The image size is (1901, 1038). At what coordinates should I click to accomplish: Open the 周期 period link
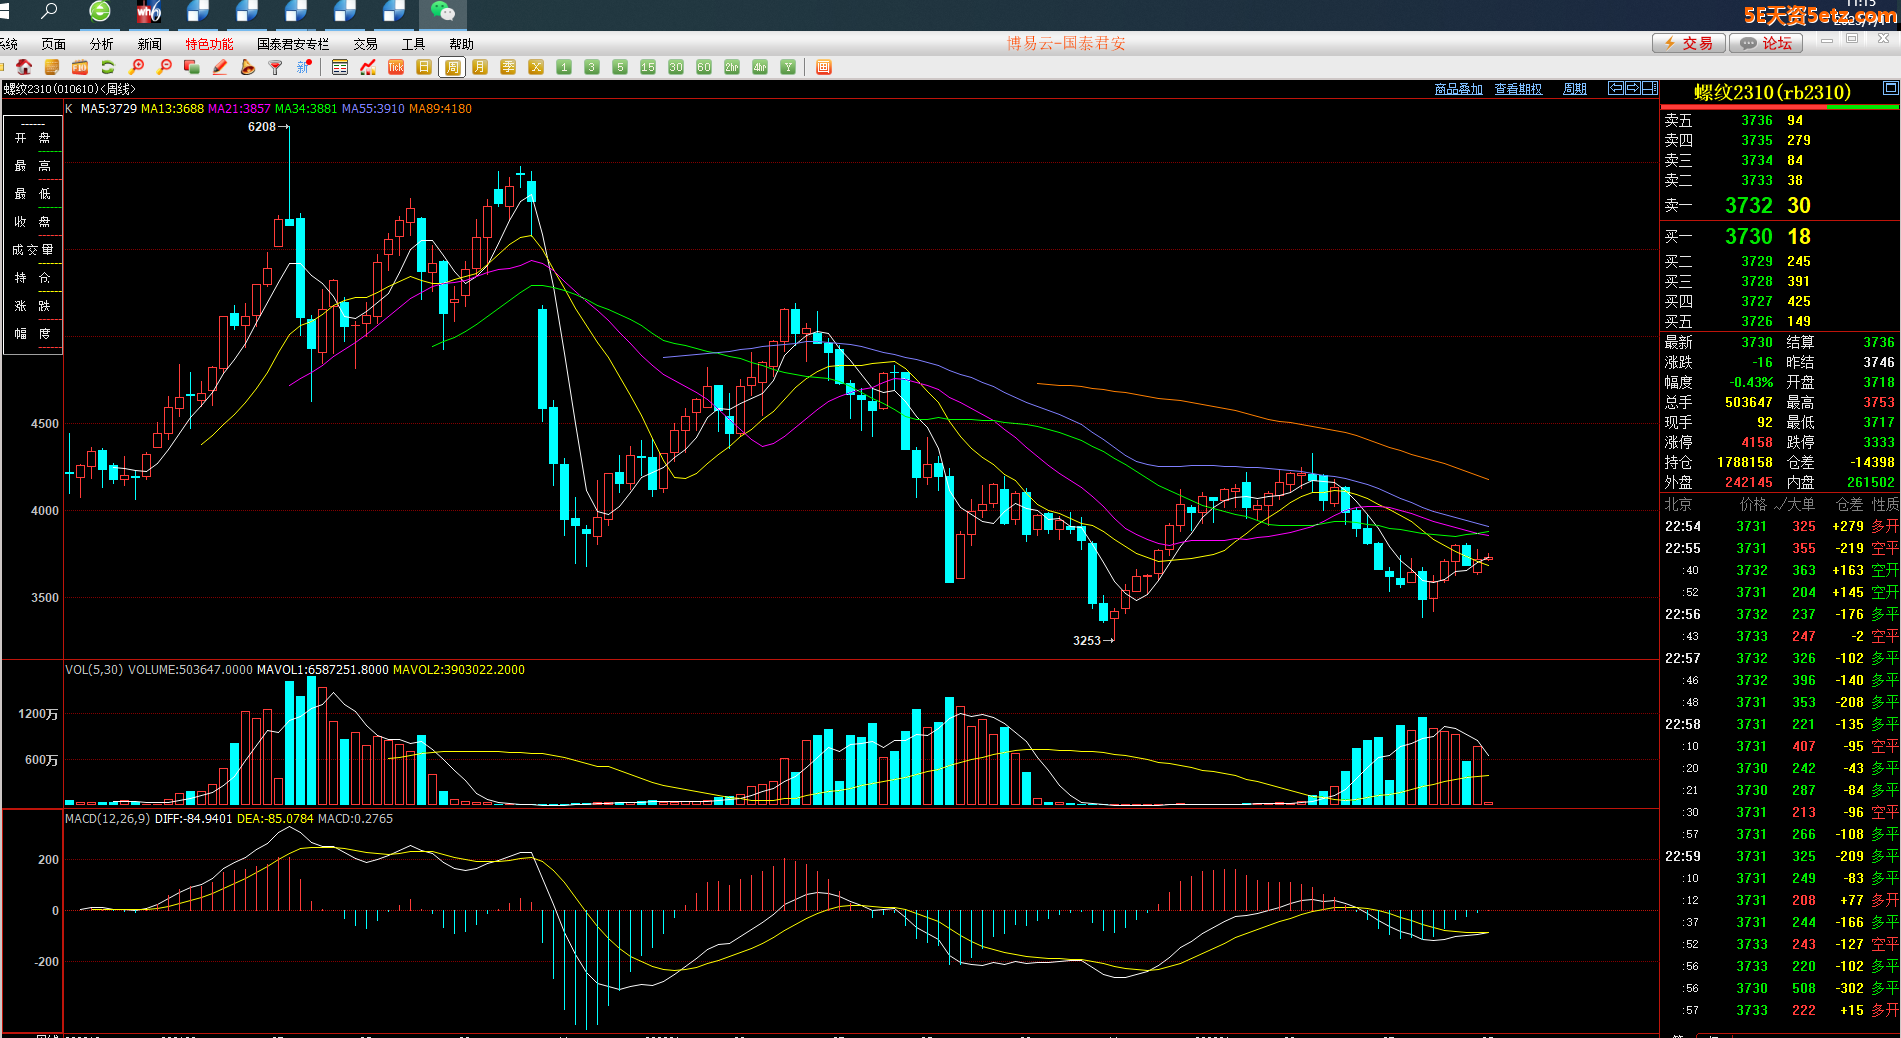pos(1575,89)
